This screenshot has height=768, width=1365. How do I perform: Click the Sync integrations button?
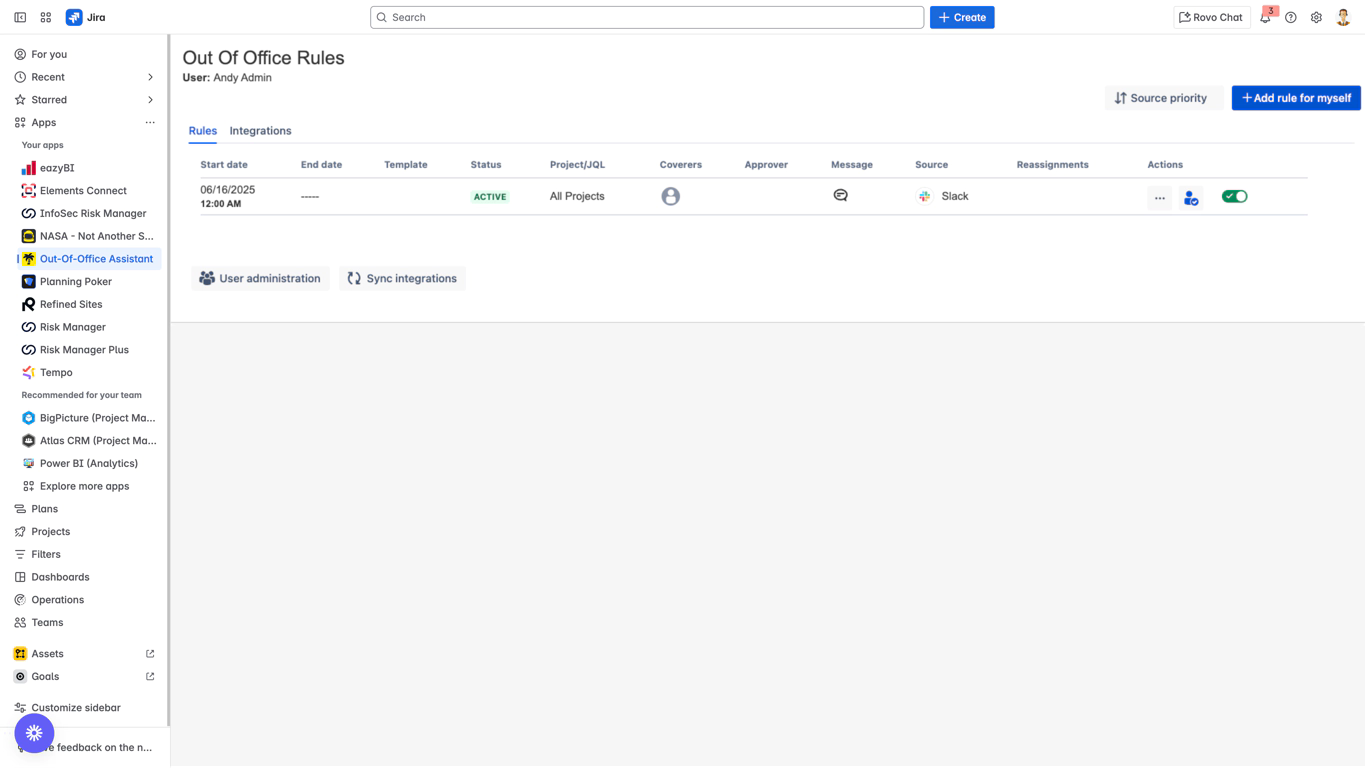click(402, 279)
